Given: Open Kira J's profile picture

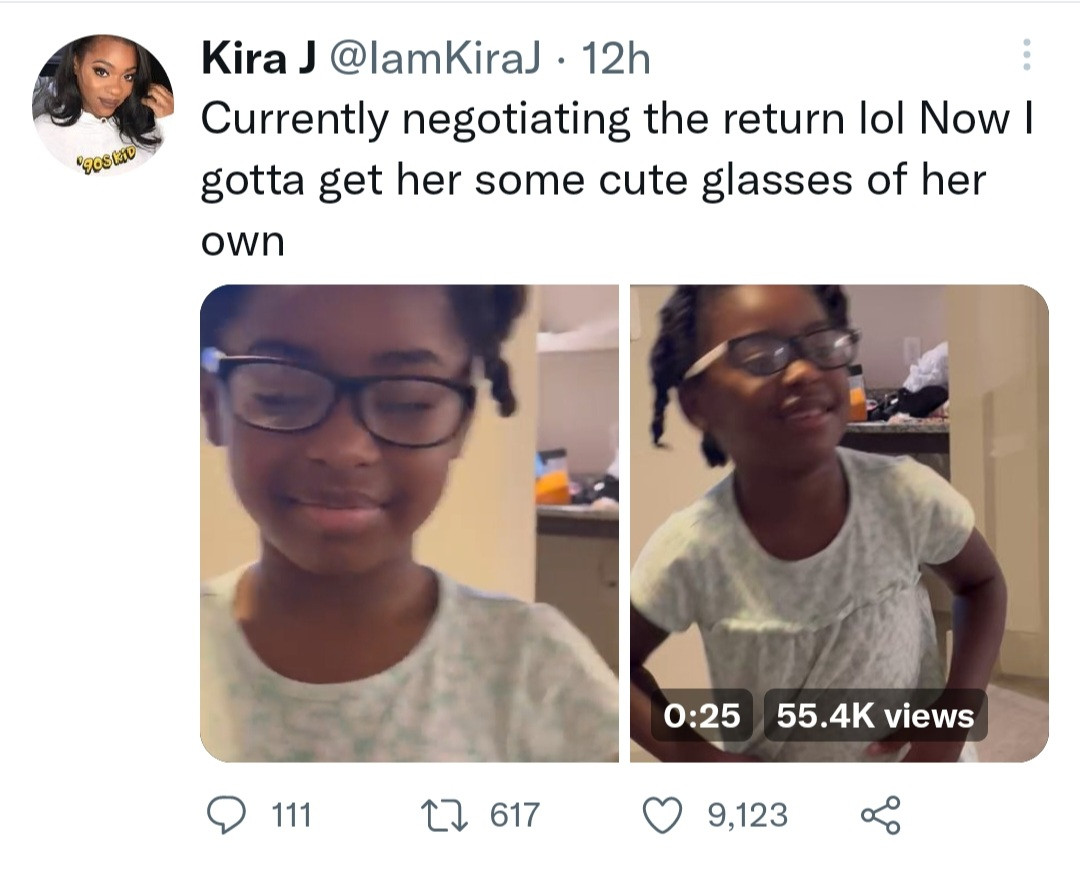Looking at the screenshot, I should 103,103.
